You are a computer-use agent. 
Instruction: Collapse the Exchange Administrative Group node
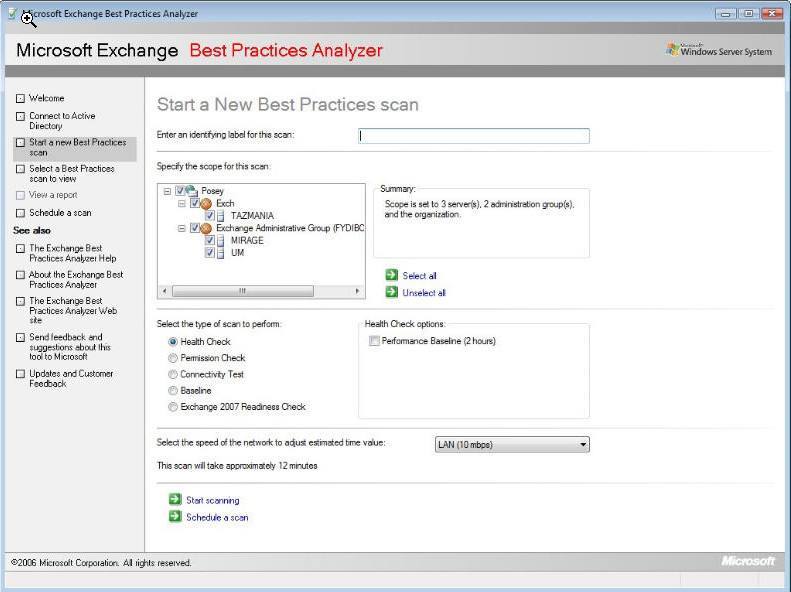pos(182,228)
